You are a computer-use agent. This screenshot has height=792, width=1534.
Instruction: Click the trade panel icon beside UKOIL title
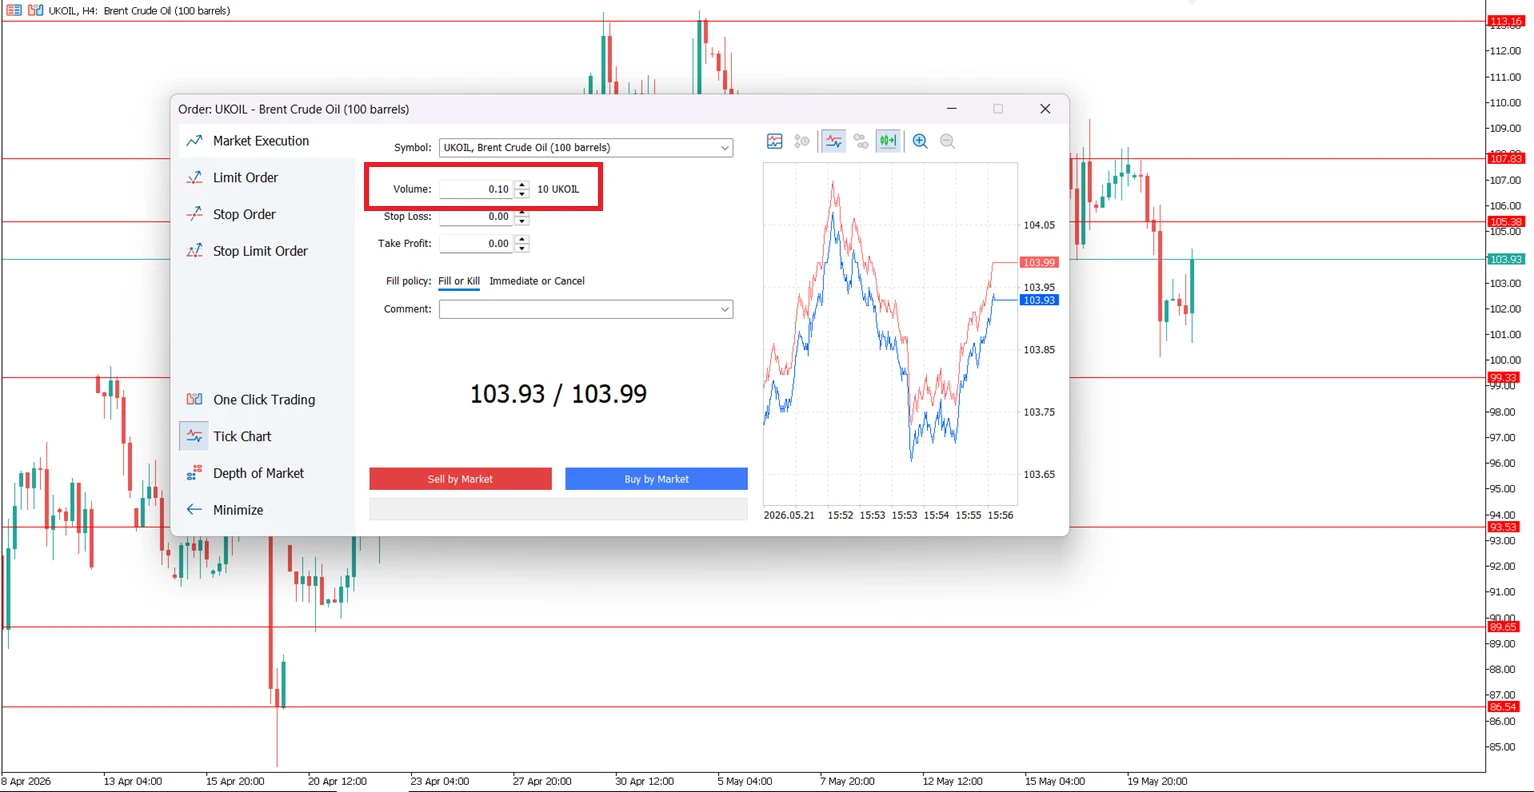(36, 10)
